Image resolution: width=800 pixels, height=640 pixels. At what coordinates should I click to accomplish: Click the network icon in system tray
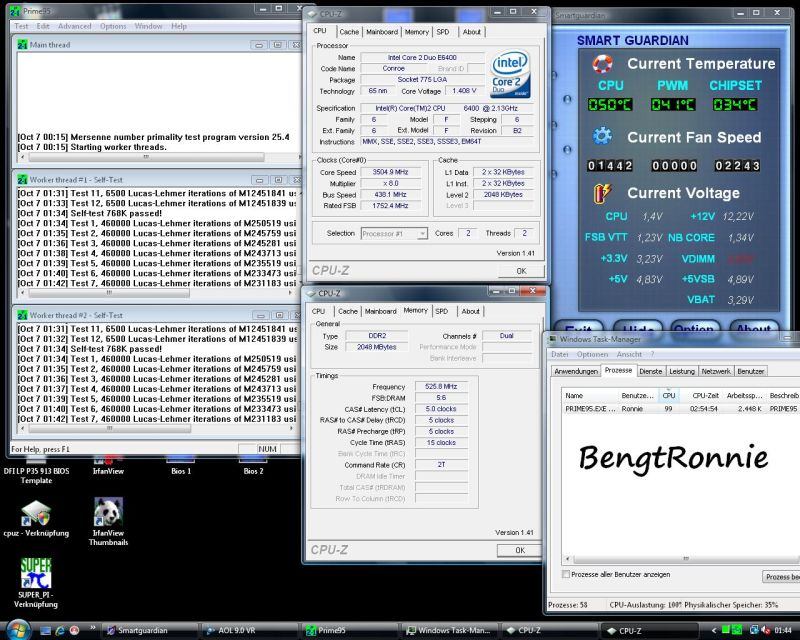[753, 631]
